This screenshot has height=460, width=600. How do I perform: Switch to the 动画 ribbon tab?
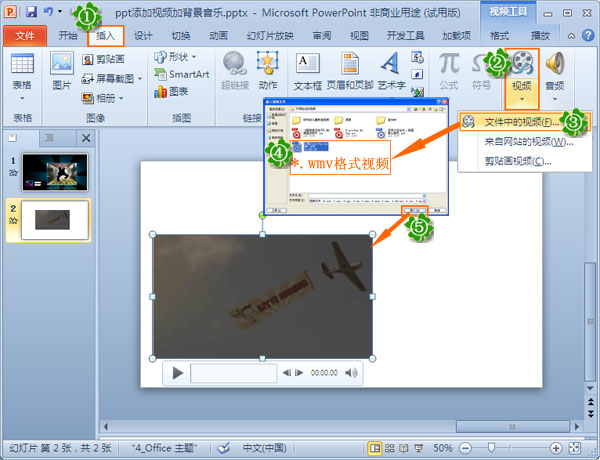pyautogui.click(x=218, y=36)
